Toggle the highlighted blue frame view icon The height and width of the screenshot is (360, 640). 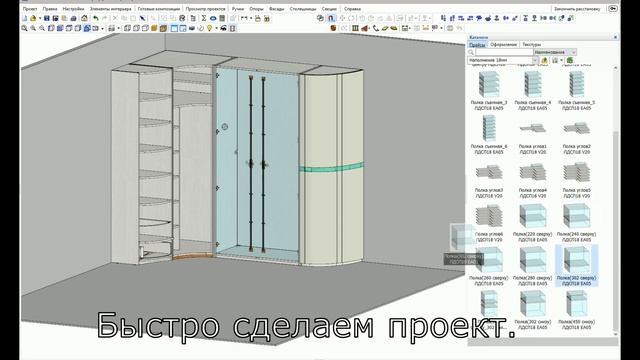click(x=174, y=28)
